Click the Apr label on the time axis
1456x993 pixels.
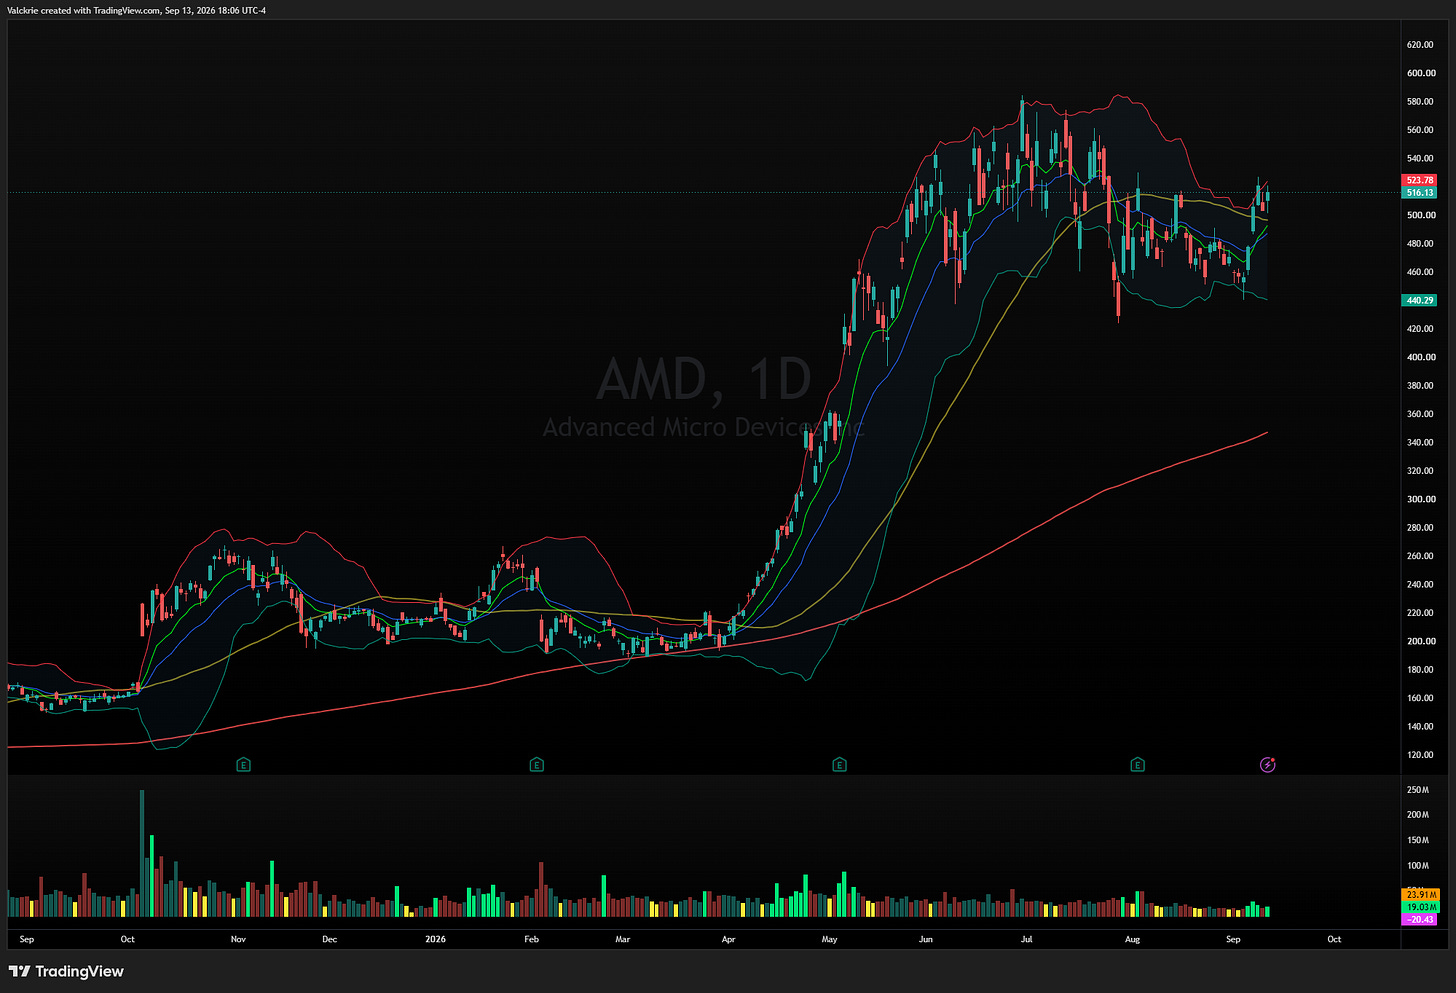728,939
